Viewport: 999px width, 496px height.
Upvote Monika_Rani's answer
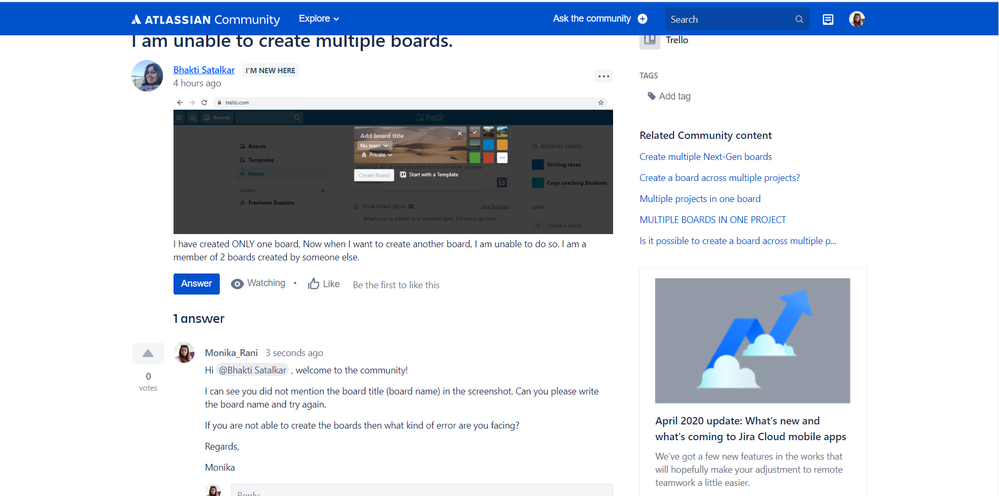coord(148,353)
